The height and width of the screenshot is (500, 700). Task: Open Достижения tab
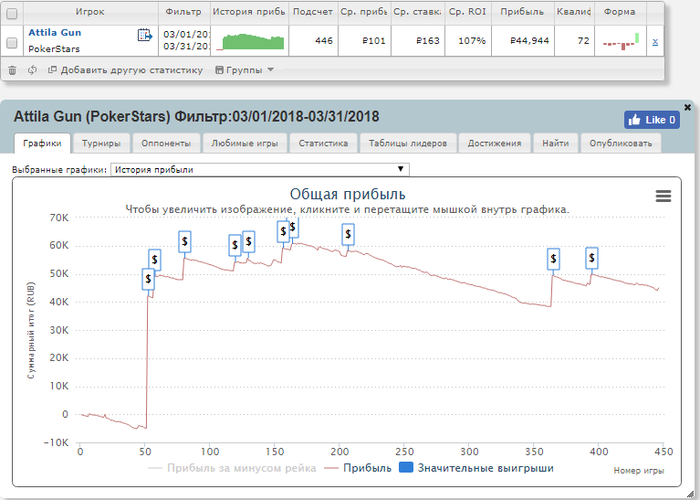click(x=494, y=143)
